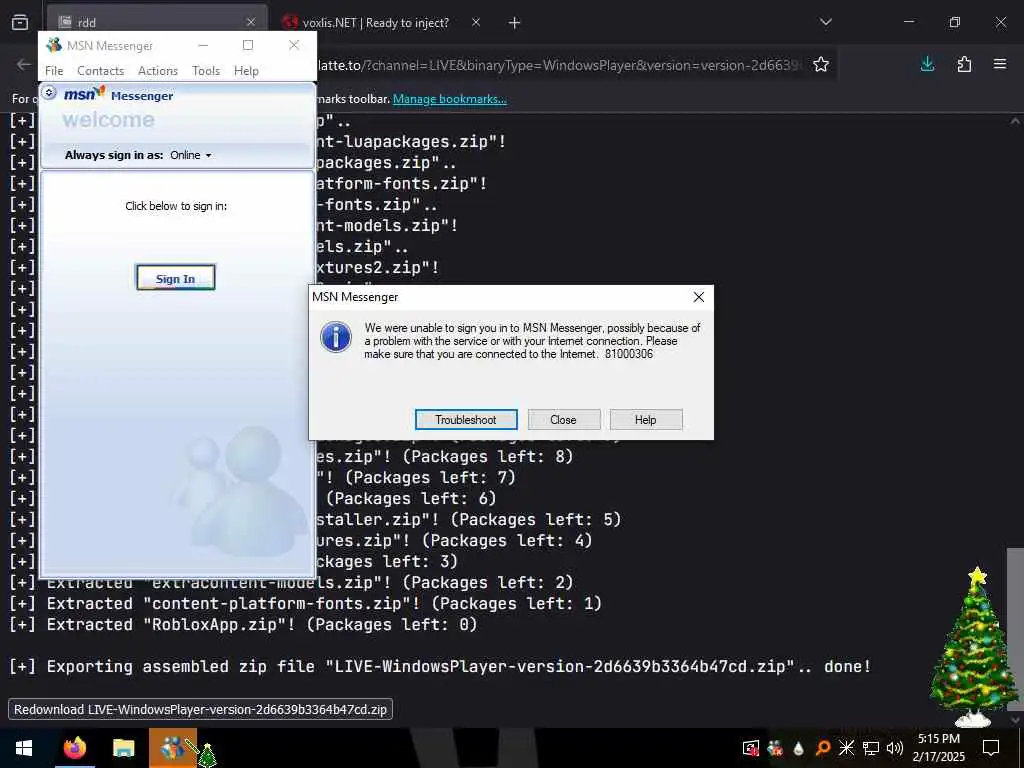The height and width of the screenshot is (768, 1024).
Task: Click the Manage bookmarks link
Action: click(x=449, y=99)
